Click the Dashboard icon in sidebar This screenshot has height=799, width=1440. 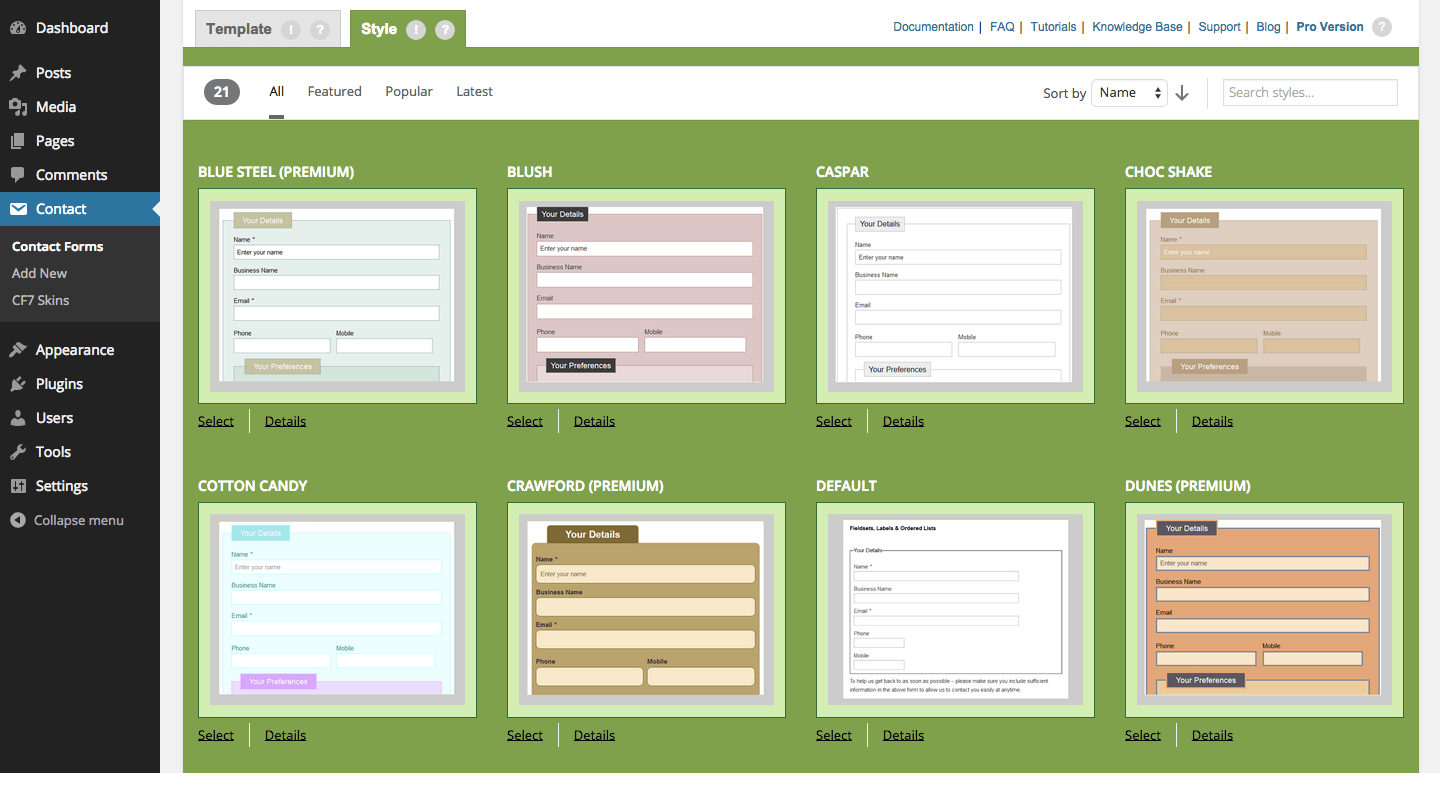point(18,28)
